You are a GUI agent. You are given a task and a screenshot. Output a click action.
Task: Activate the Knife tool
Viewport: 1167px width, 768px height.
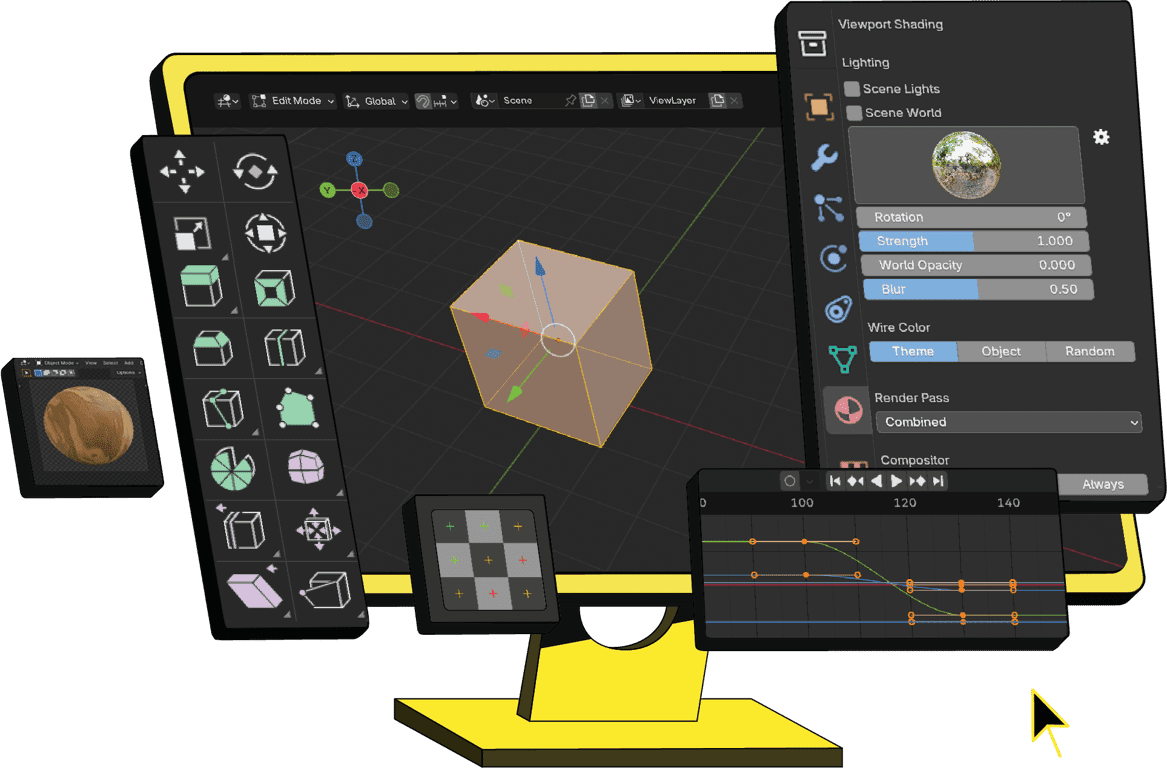coord(223,407)
